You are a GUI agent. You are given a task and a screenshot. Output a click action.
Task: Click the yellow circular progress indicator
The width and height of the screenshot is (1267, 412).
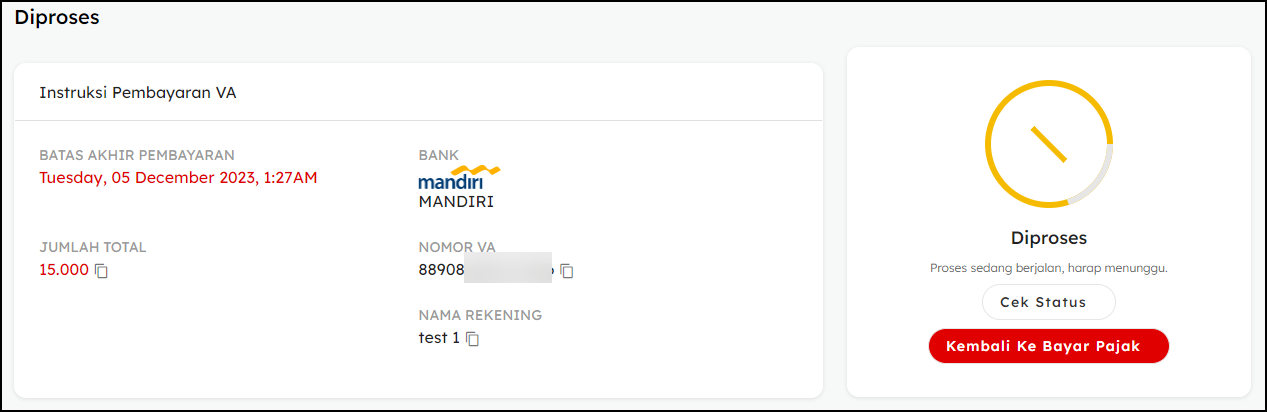pos(1048,145)
